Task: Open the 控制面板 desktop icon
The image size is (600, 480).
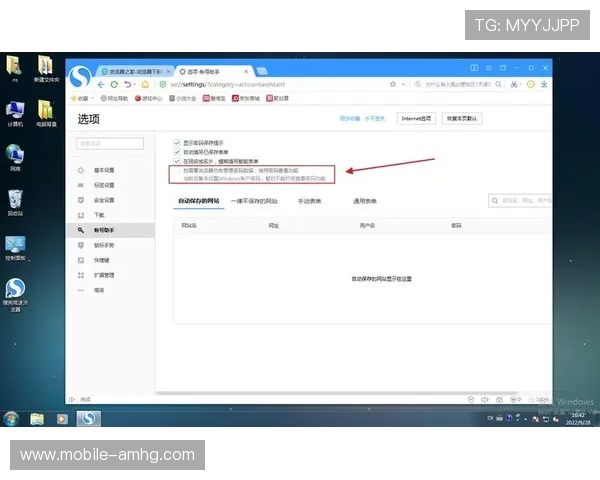Action: [x=15, y=248]
